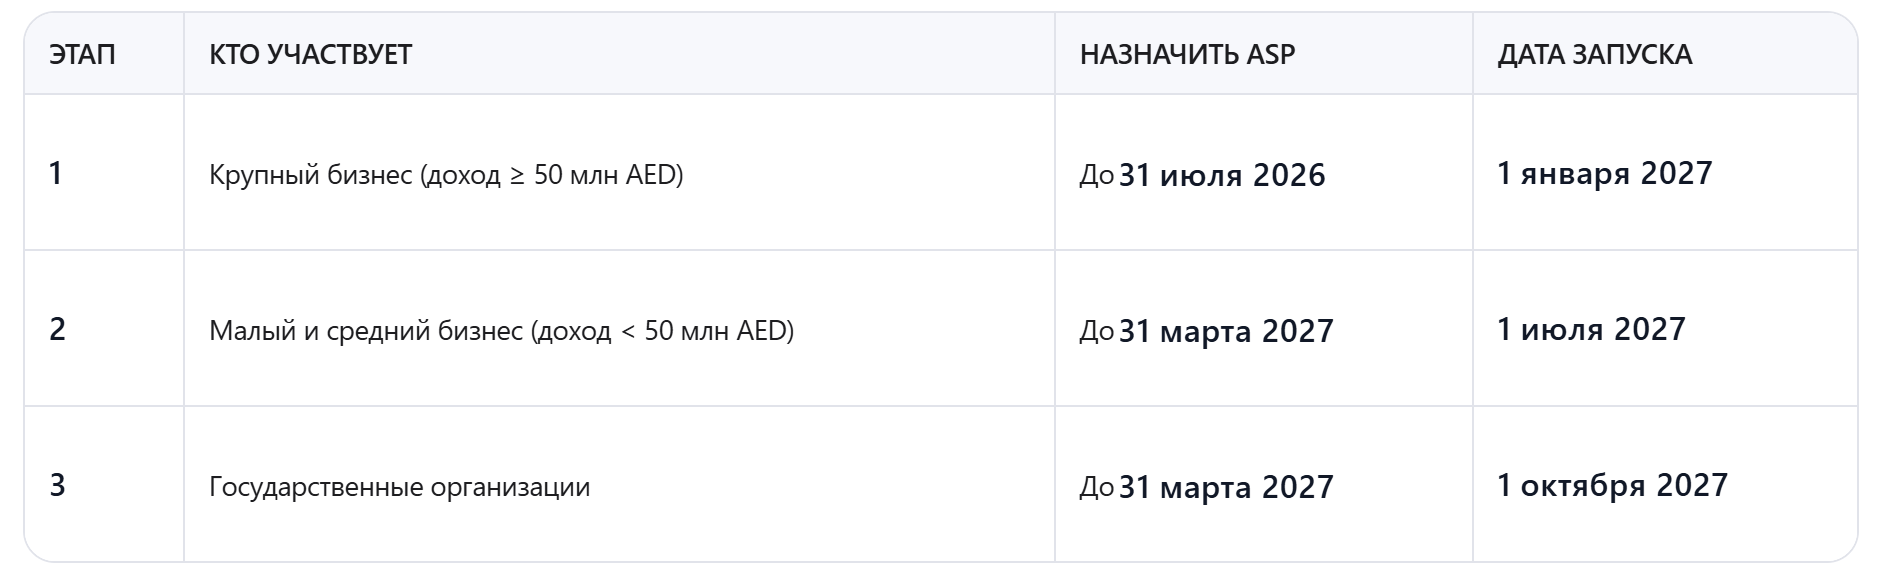
Task: Click the Крупный бизнес participant text
Action: [x=310, y=175]
